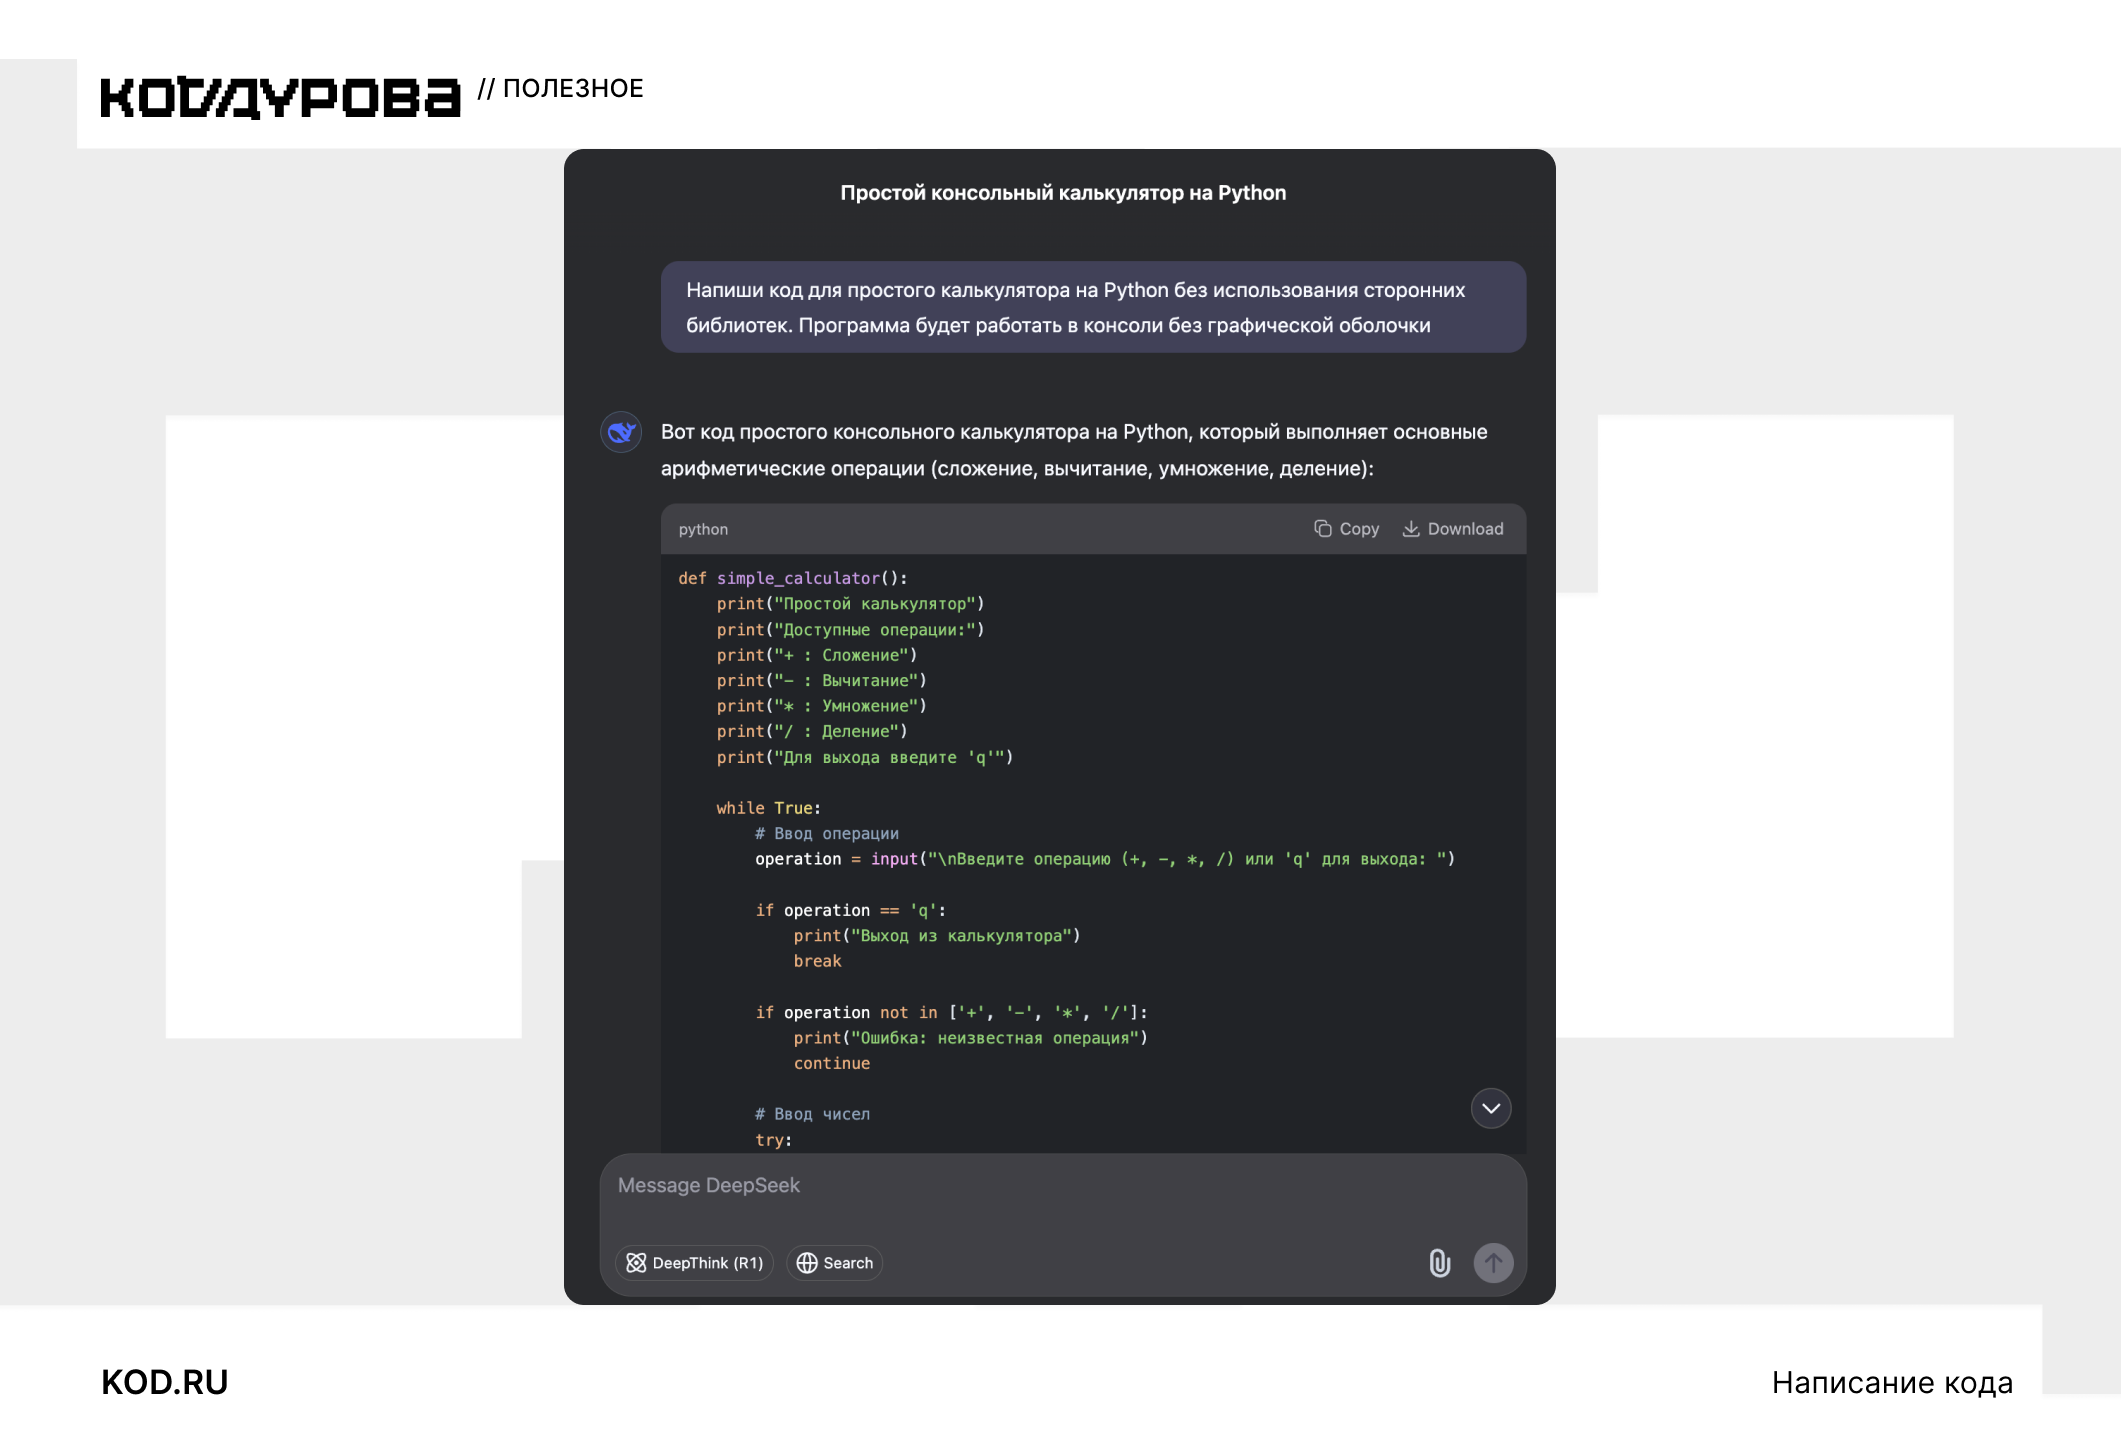The image size is (2121, 1453).
Task: Click the 'python' language label
Action: click(x=703, y=529)
